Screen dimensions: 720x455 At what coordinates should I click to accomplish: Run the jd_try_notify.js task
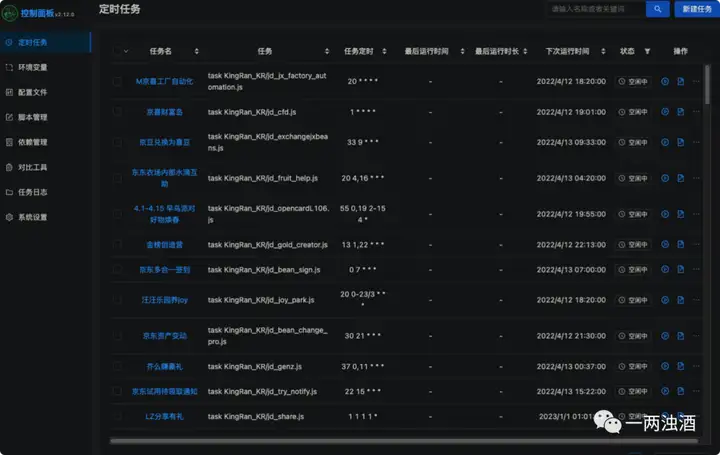tap(665, 391)
